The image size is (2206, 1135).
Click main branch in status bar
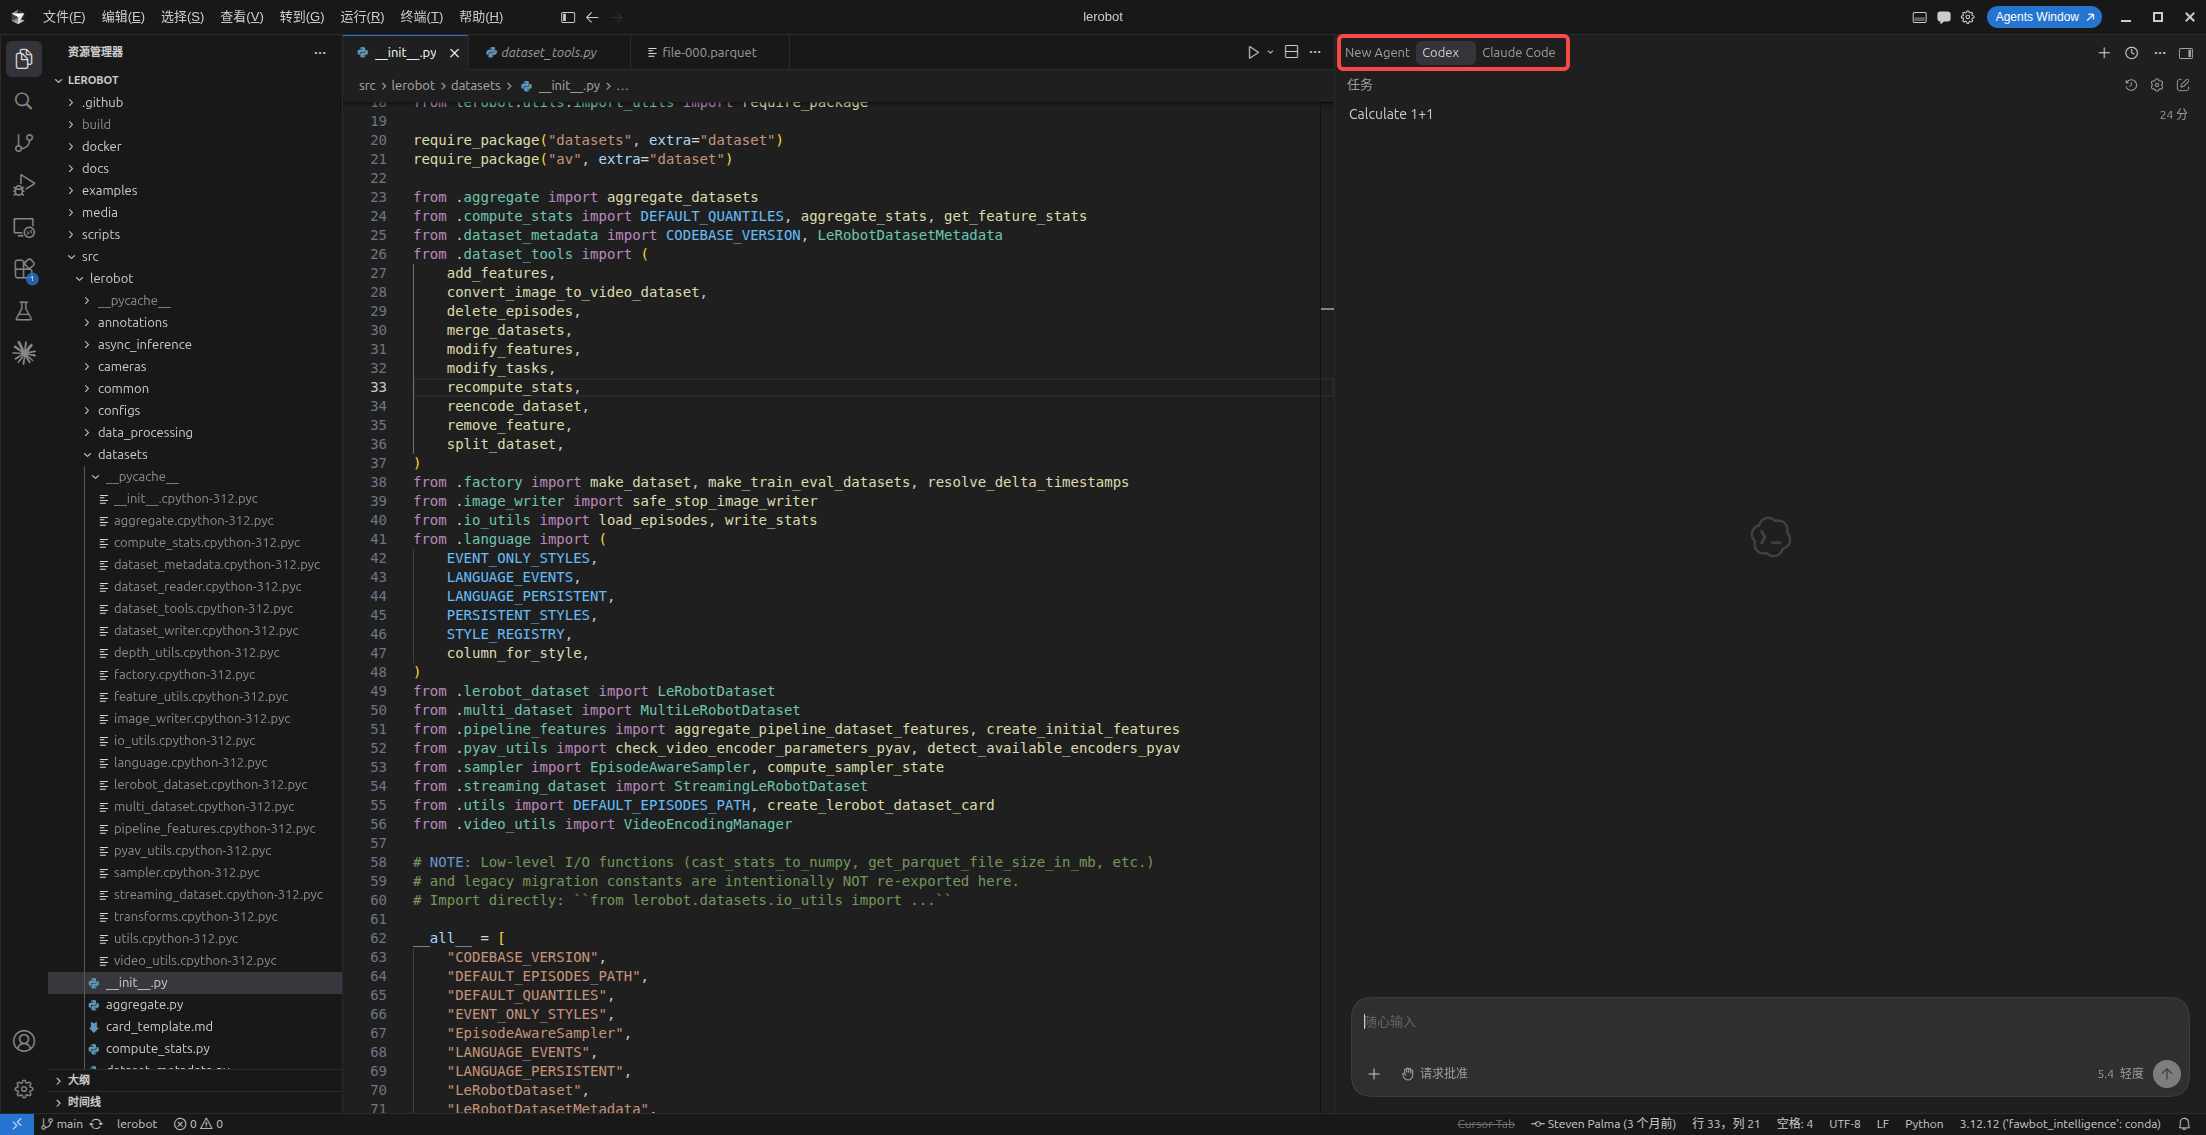point(62,1124)
